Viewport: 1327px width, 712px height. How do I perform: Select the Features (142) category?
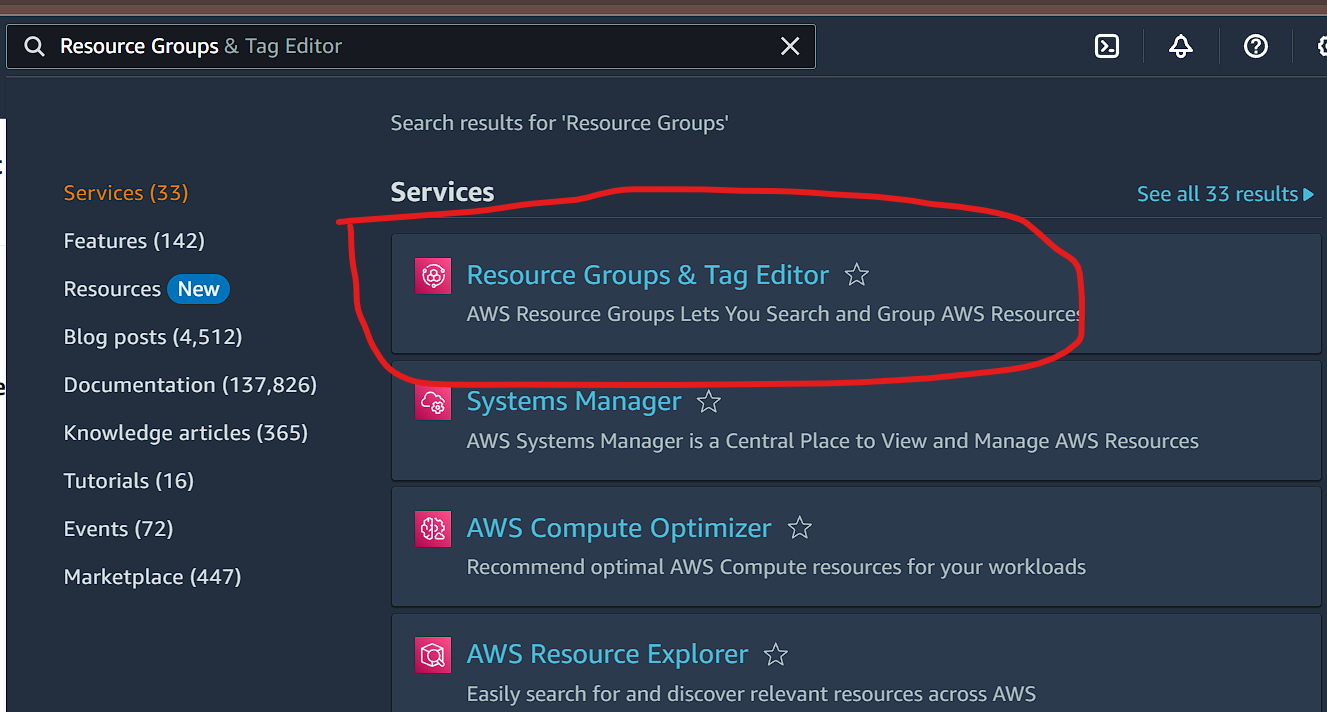tap(134, 241)
